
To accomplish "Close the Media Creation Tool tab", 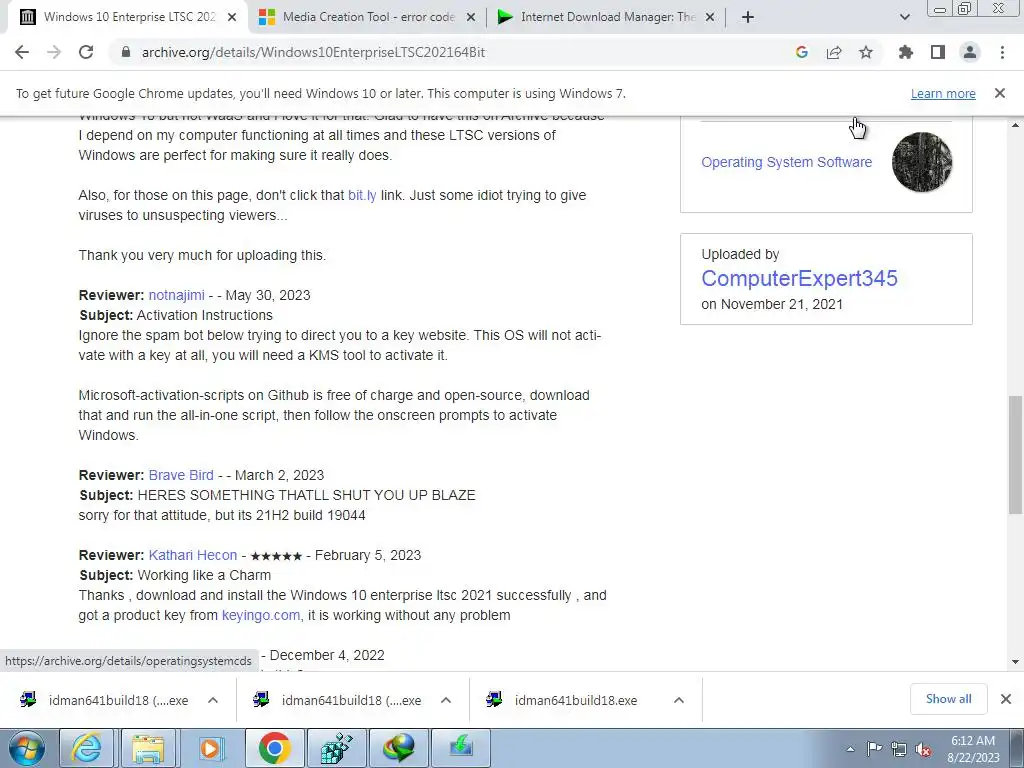I will click(x=471, y=17).
